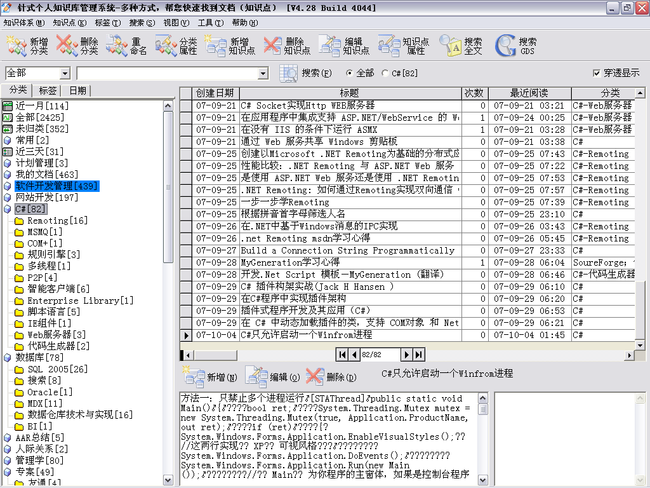The height and width of the screenshot is (488, 650).
Task: Open 知识点属性 from the toolbar
Action: 403,46
